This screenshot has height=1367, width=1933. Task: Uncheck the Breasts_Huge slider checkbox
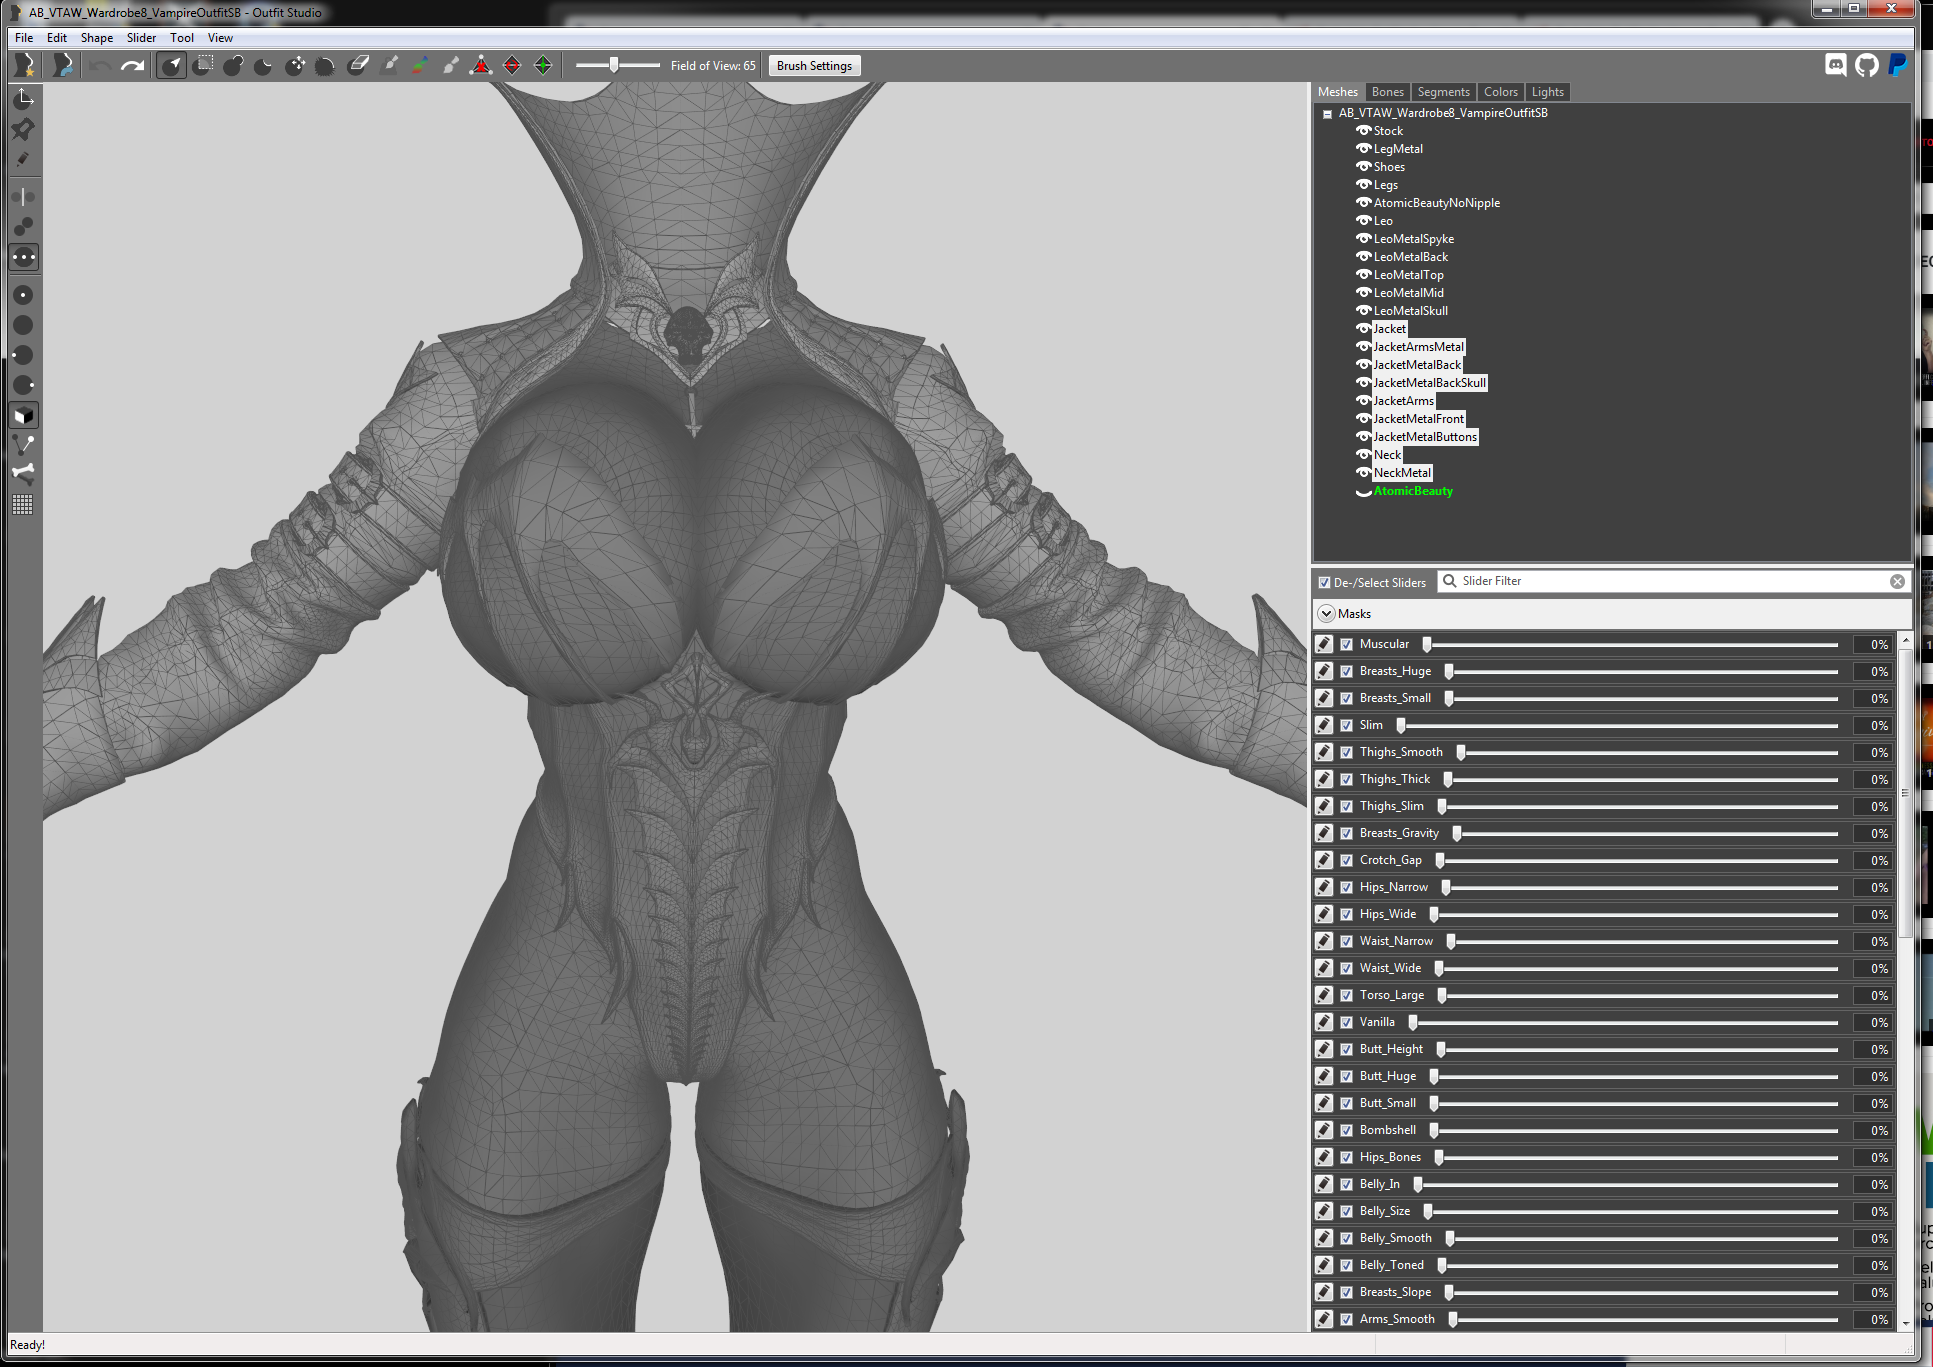pyautogui.click(x=1347, y=672)
